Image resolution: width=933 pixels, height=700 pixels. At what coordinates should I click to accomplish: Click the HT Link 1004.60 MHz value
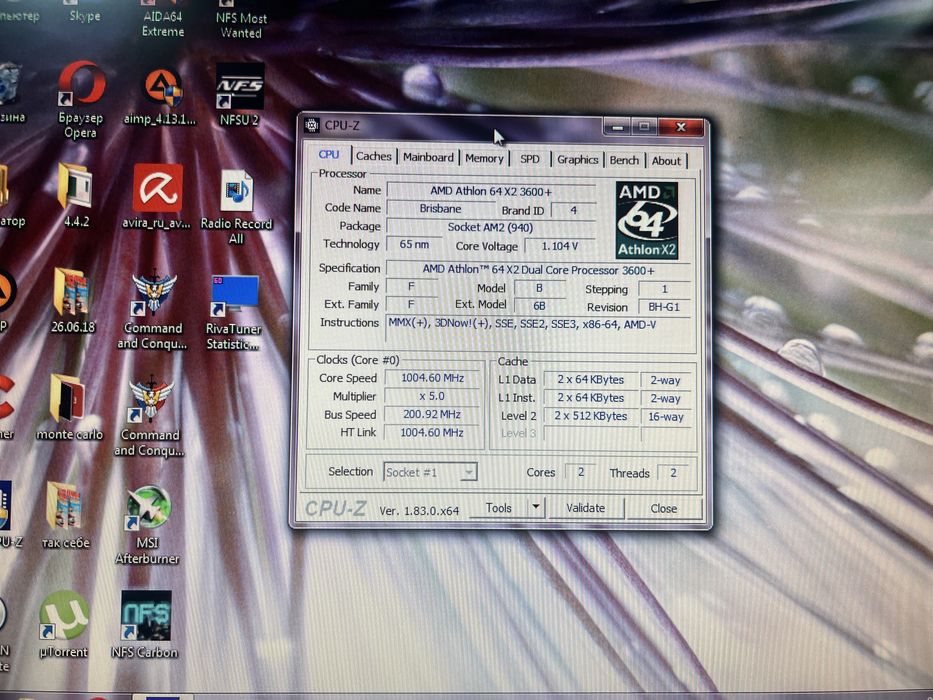tap(431, 432)
